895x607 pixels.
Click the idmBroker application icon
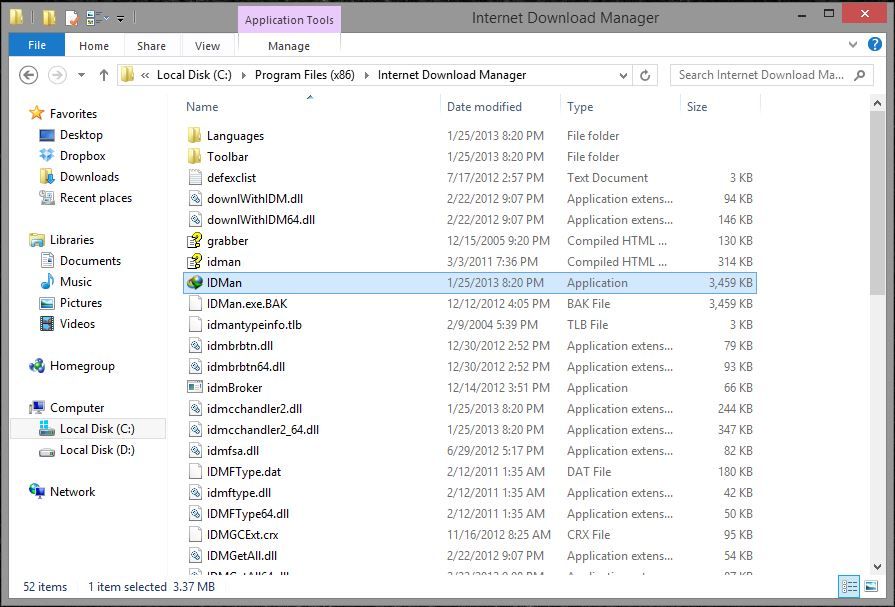(x=195, y=387)
